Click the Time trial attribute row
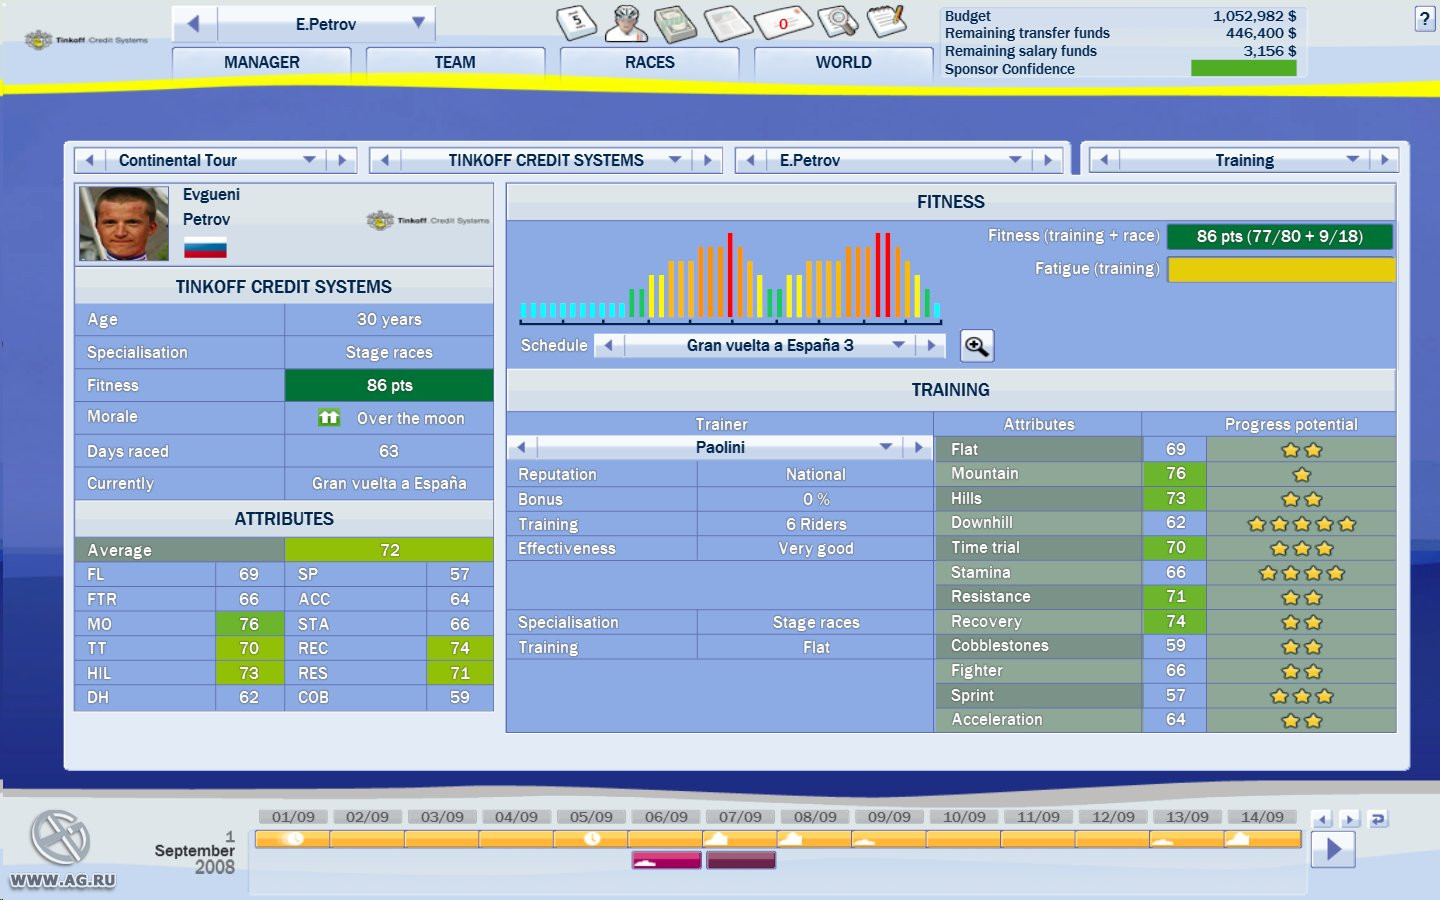The width and height of the screenshot is (1440, 900). pyautogui.click(x=1165, y=548)
